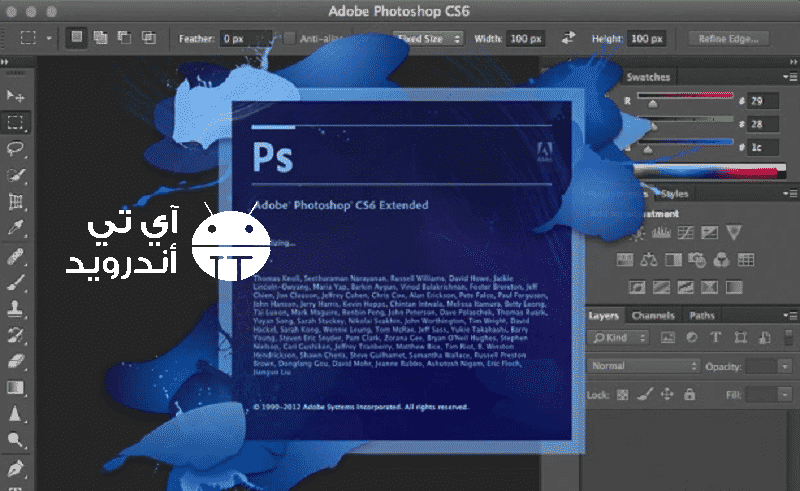Screen dimensions: 800x491
Task: Select the Pen tool
Action: pyautogui.click(x=15, y=468)
